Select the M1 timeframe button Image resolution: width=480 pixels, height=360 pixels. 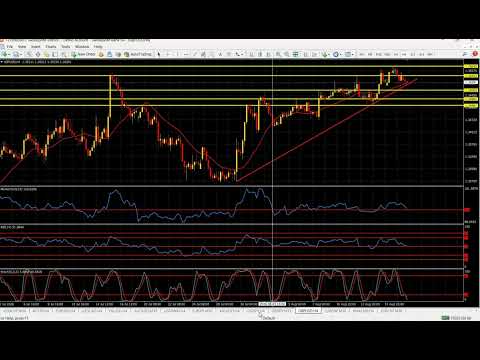tap(362, 54)
